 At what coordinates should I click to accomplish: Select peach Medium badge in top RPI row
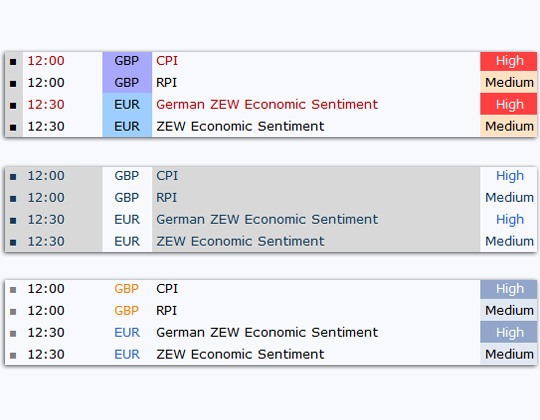508,82
